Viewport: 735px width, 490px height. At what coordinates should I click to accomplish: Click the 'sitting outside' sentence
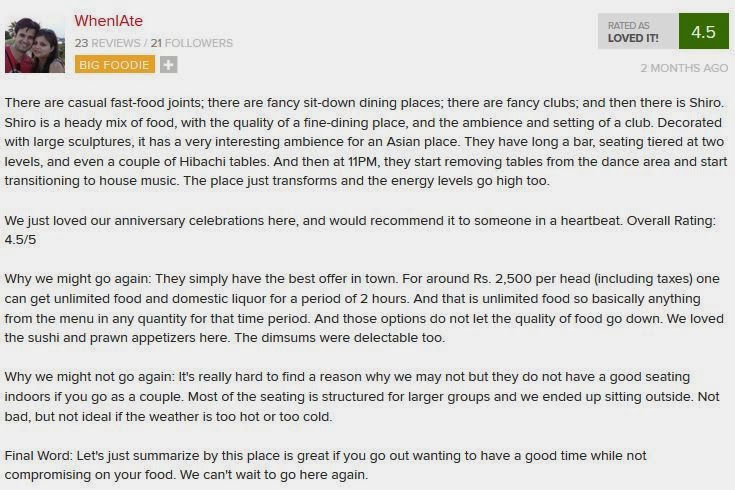(x=441, y=397)
